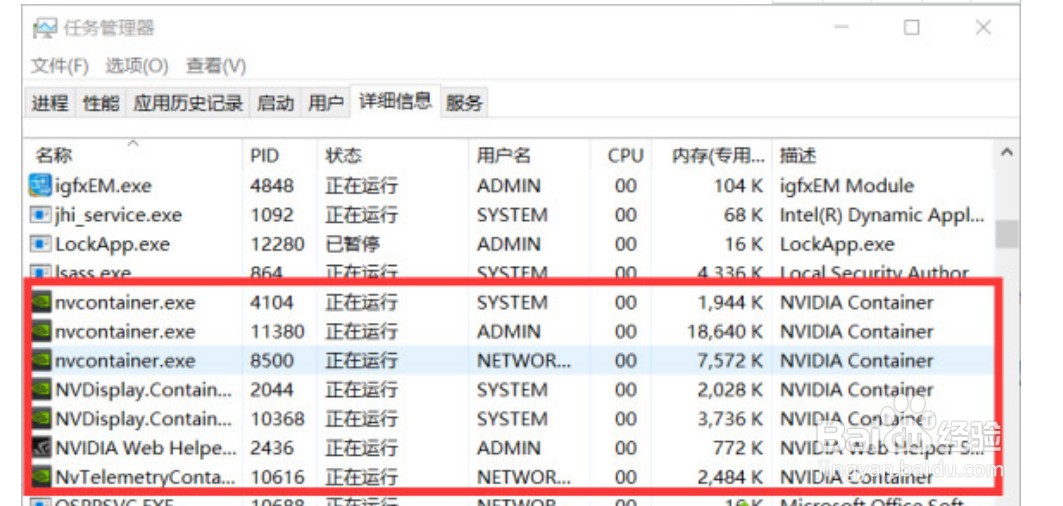Click the igfxEM.exe process icon
Viewport: 1063px width, 506px height.
coord(41,185)
